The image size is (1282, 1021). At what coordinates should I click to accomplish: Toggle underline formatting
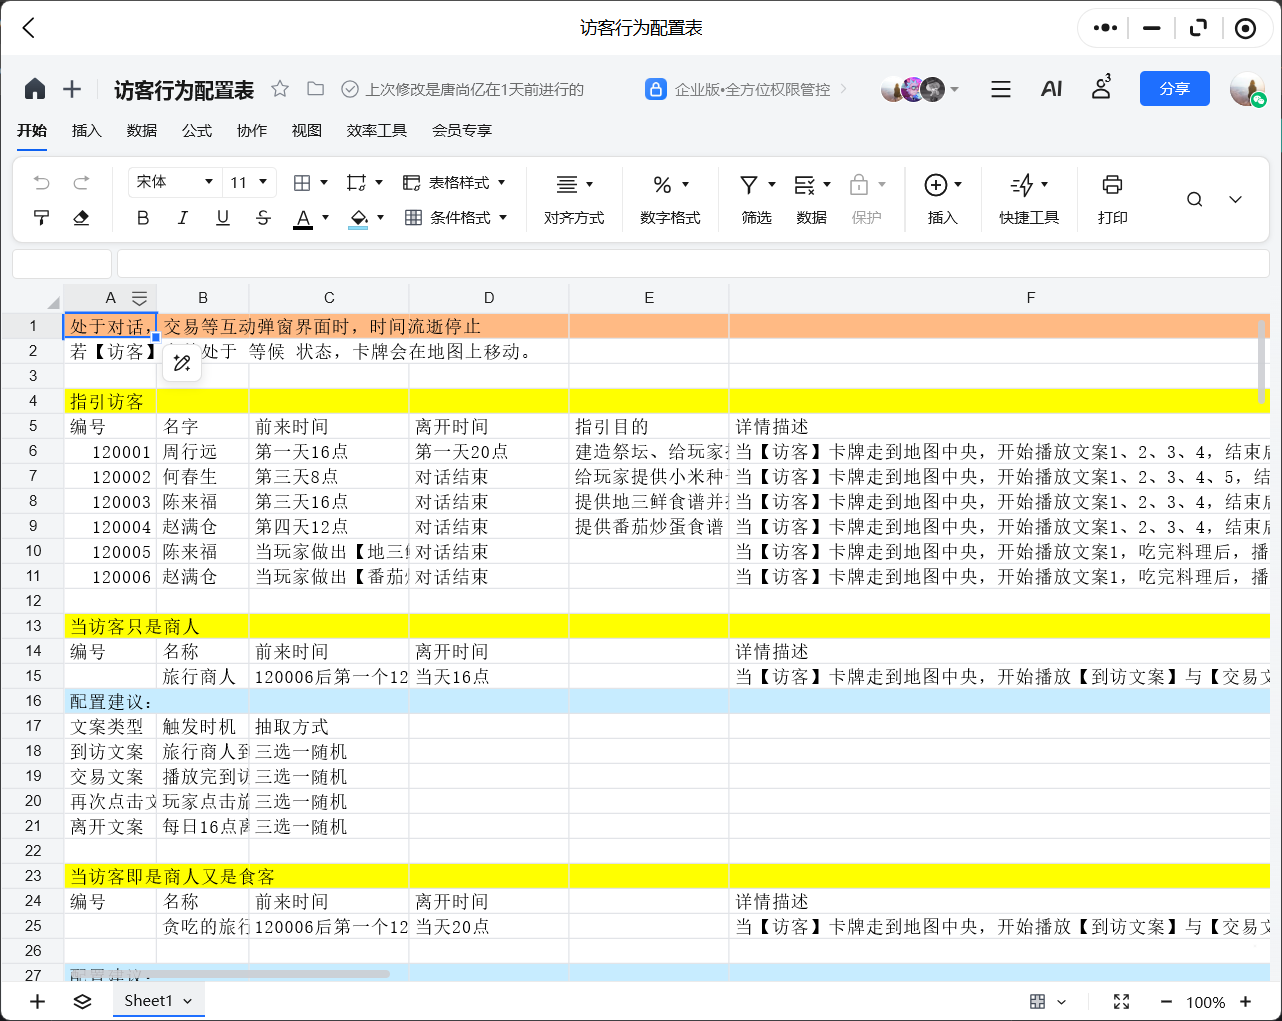tap(223, 217)
